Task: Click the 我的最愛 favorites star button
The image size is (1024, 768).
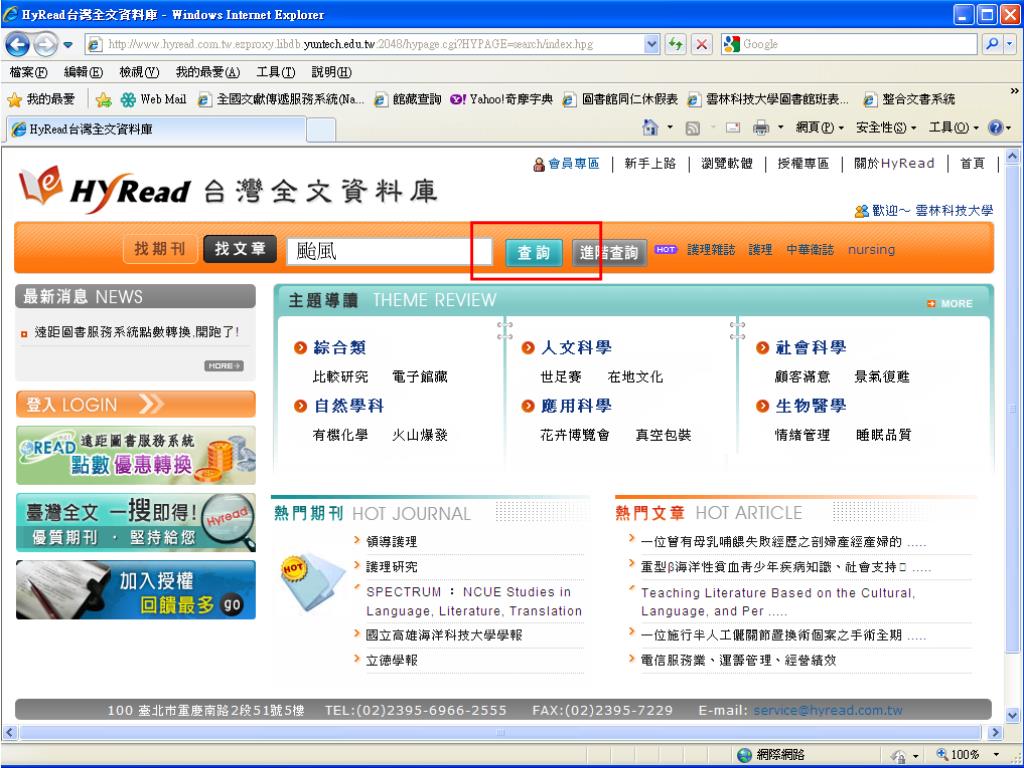Action: click(41, 99)
